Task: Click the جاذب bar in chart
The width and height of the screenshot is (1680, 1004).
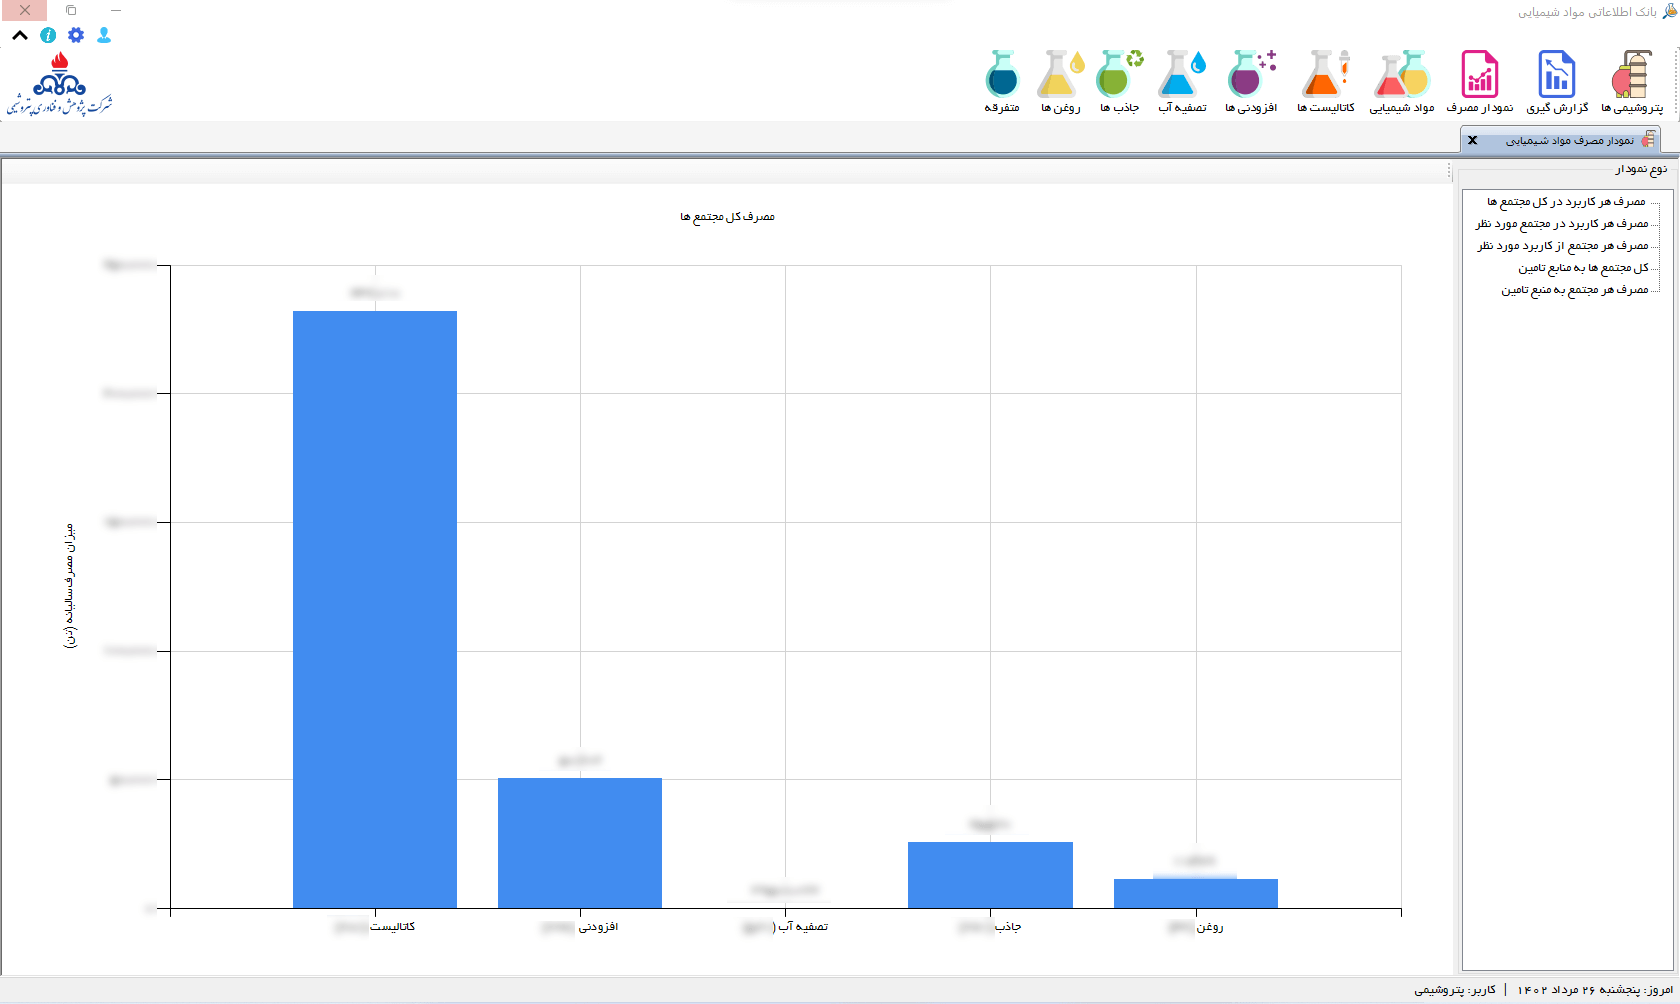Action: point(990,875)
